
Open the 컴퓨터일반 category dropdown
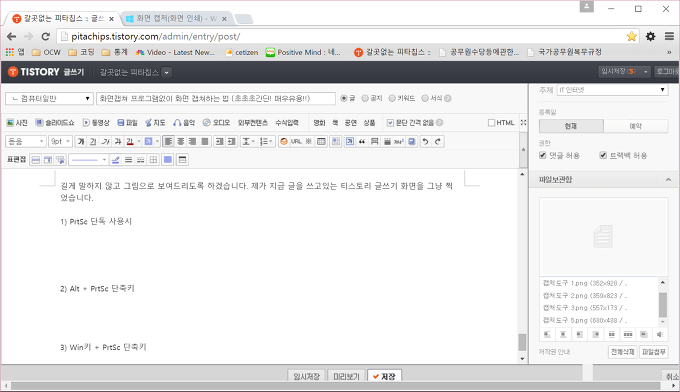pos(49,98)
